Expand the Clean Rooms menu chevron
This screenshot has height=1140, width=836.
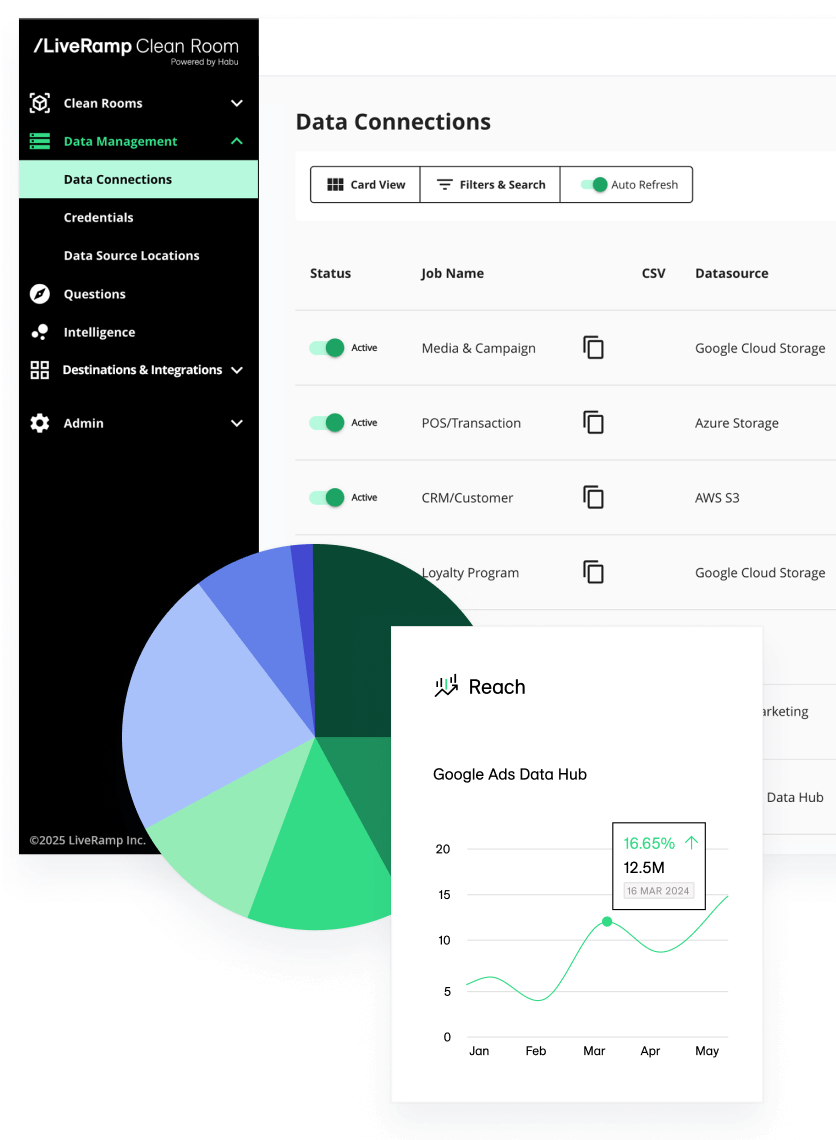pos(236,103)
